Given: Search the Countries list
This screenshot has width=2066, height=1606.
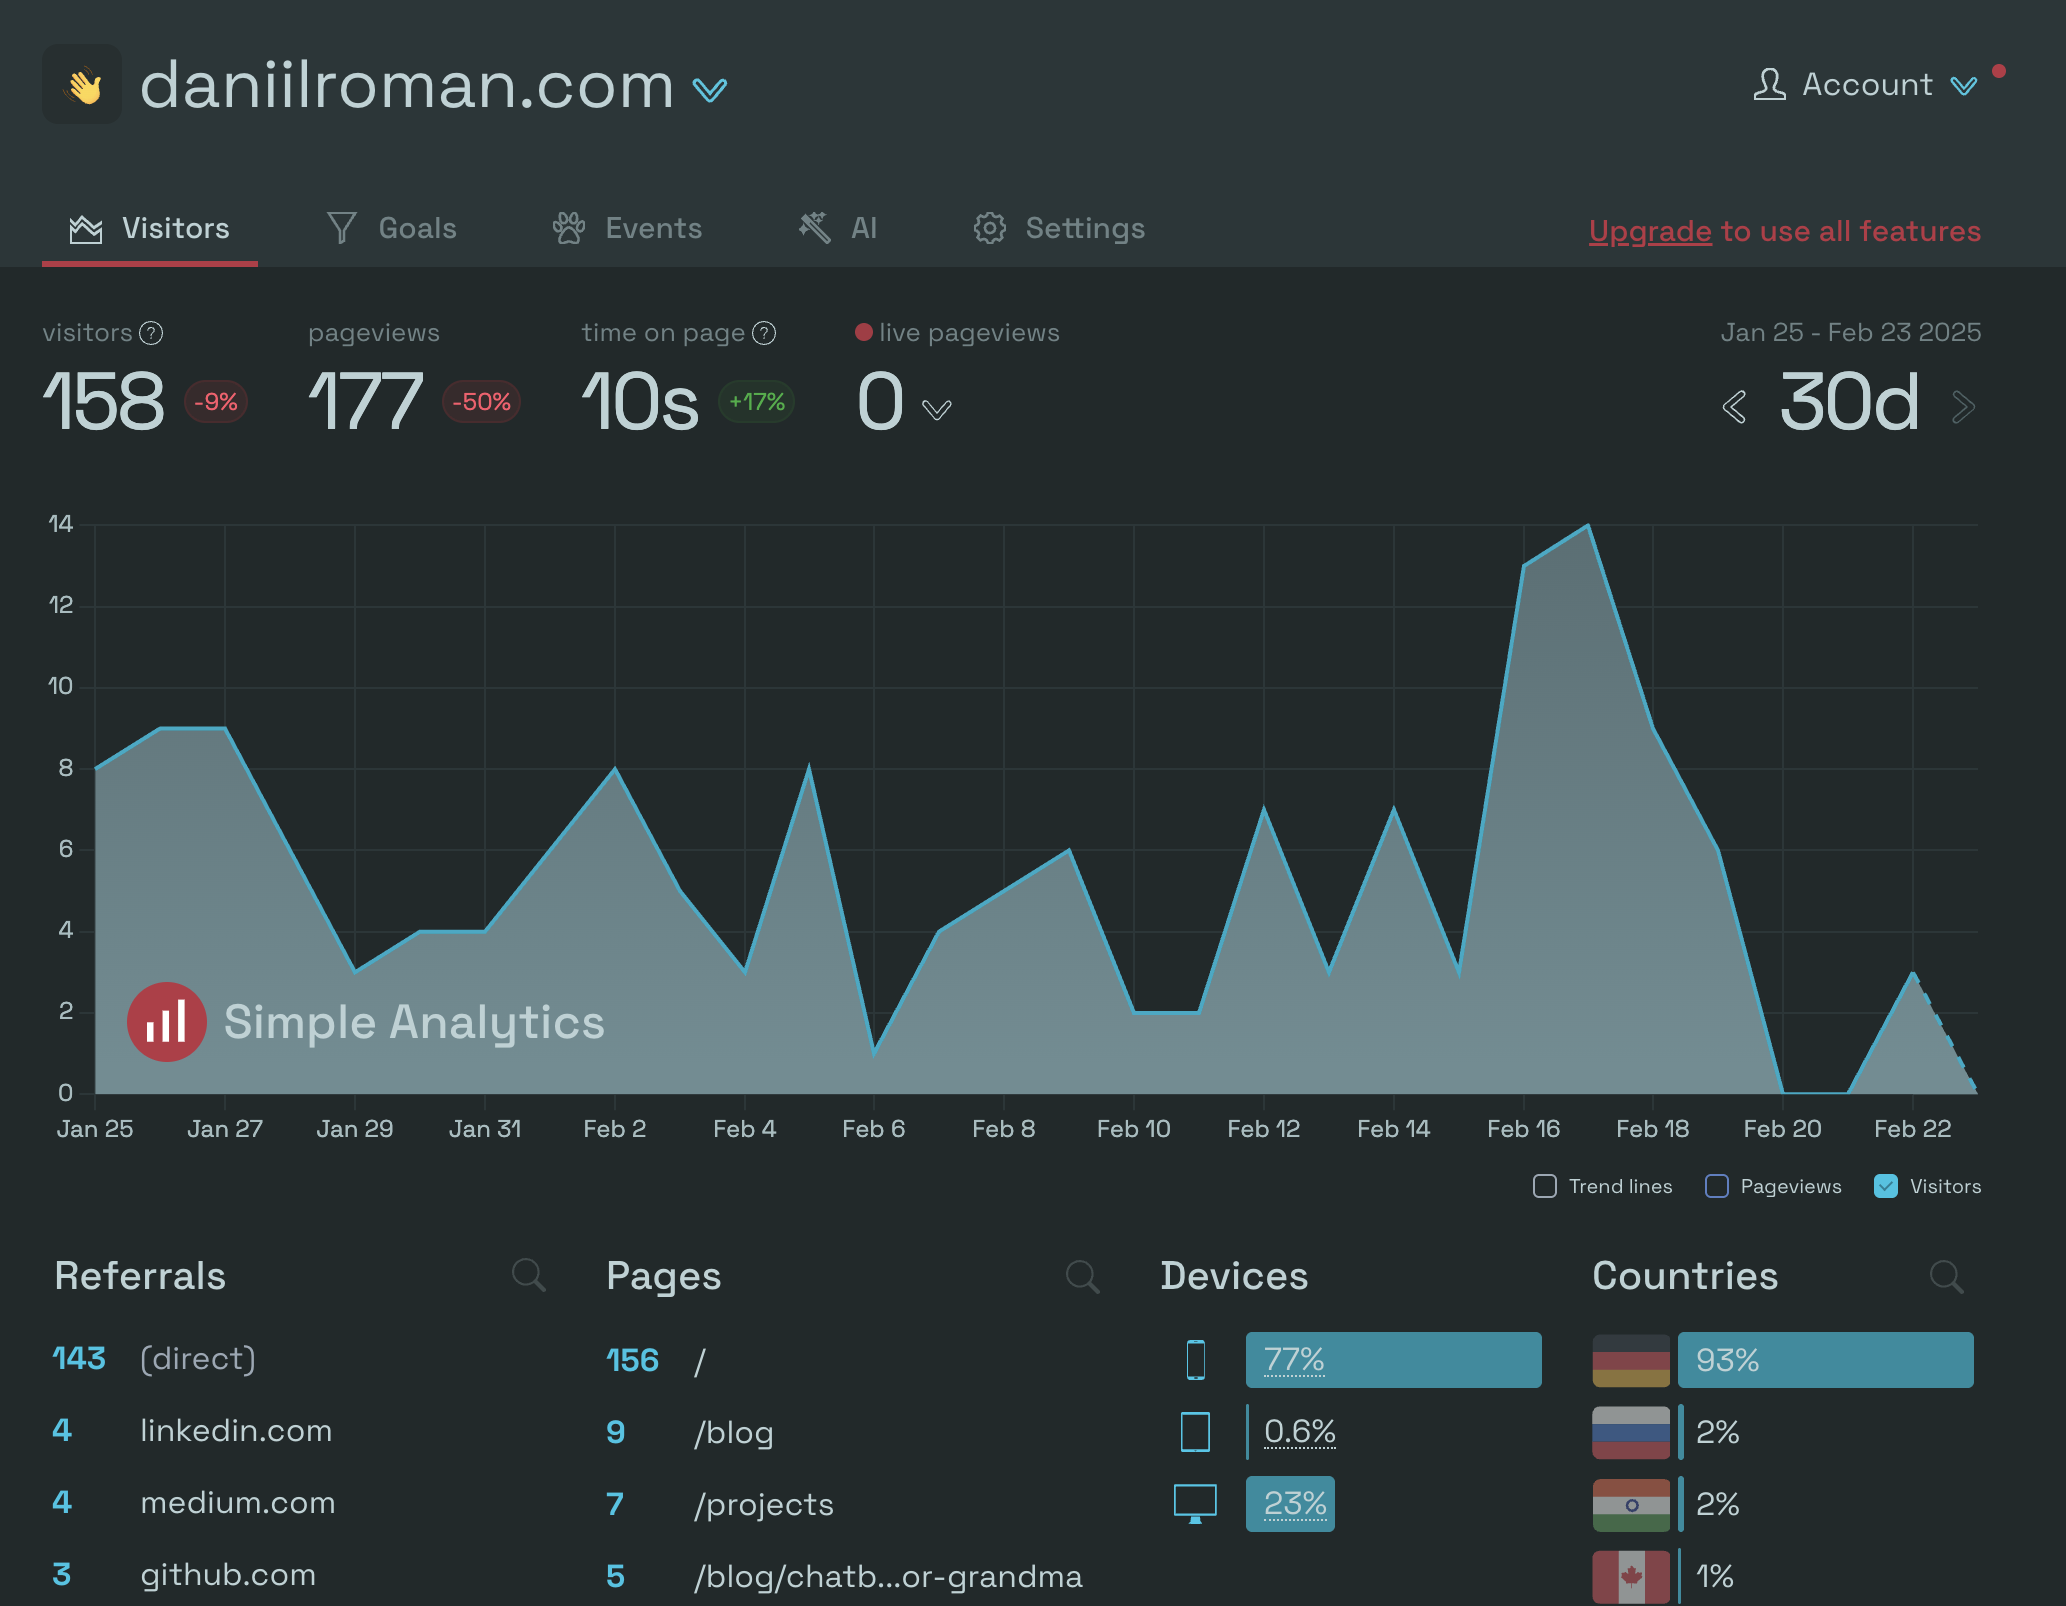Looking at the screenshot, I should point(1946,1276).
